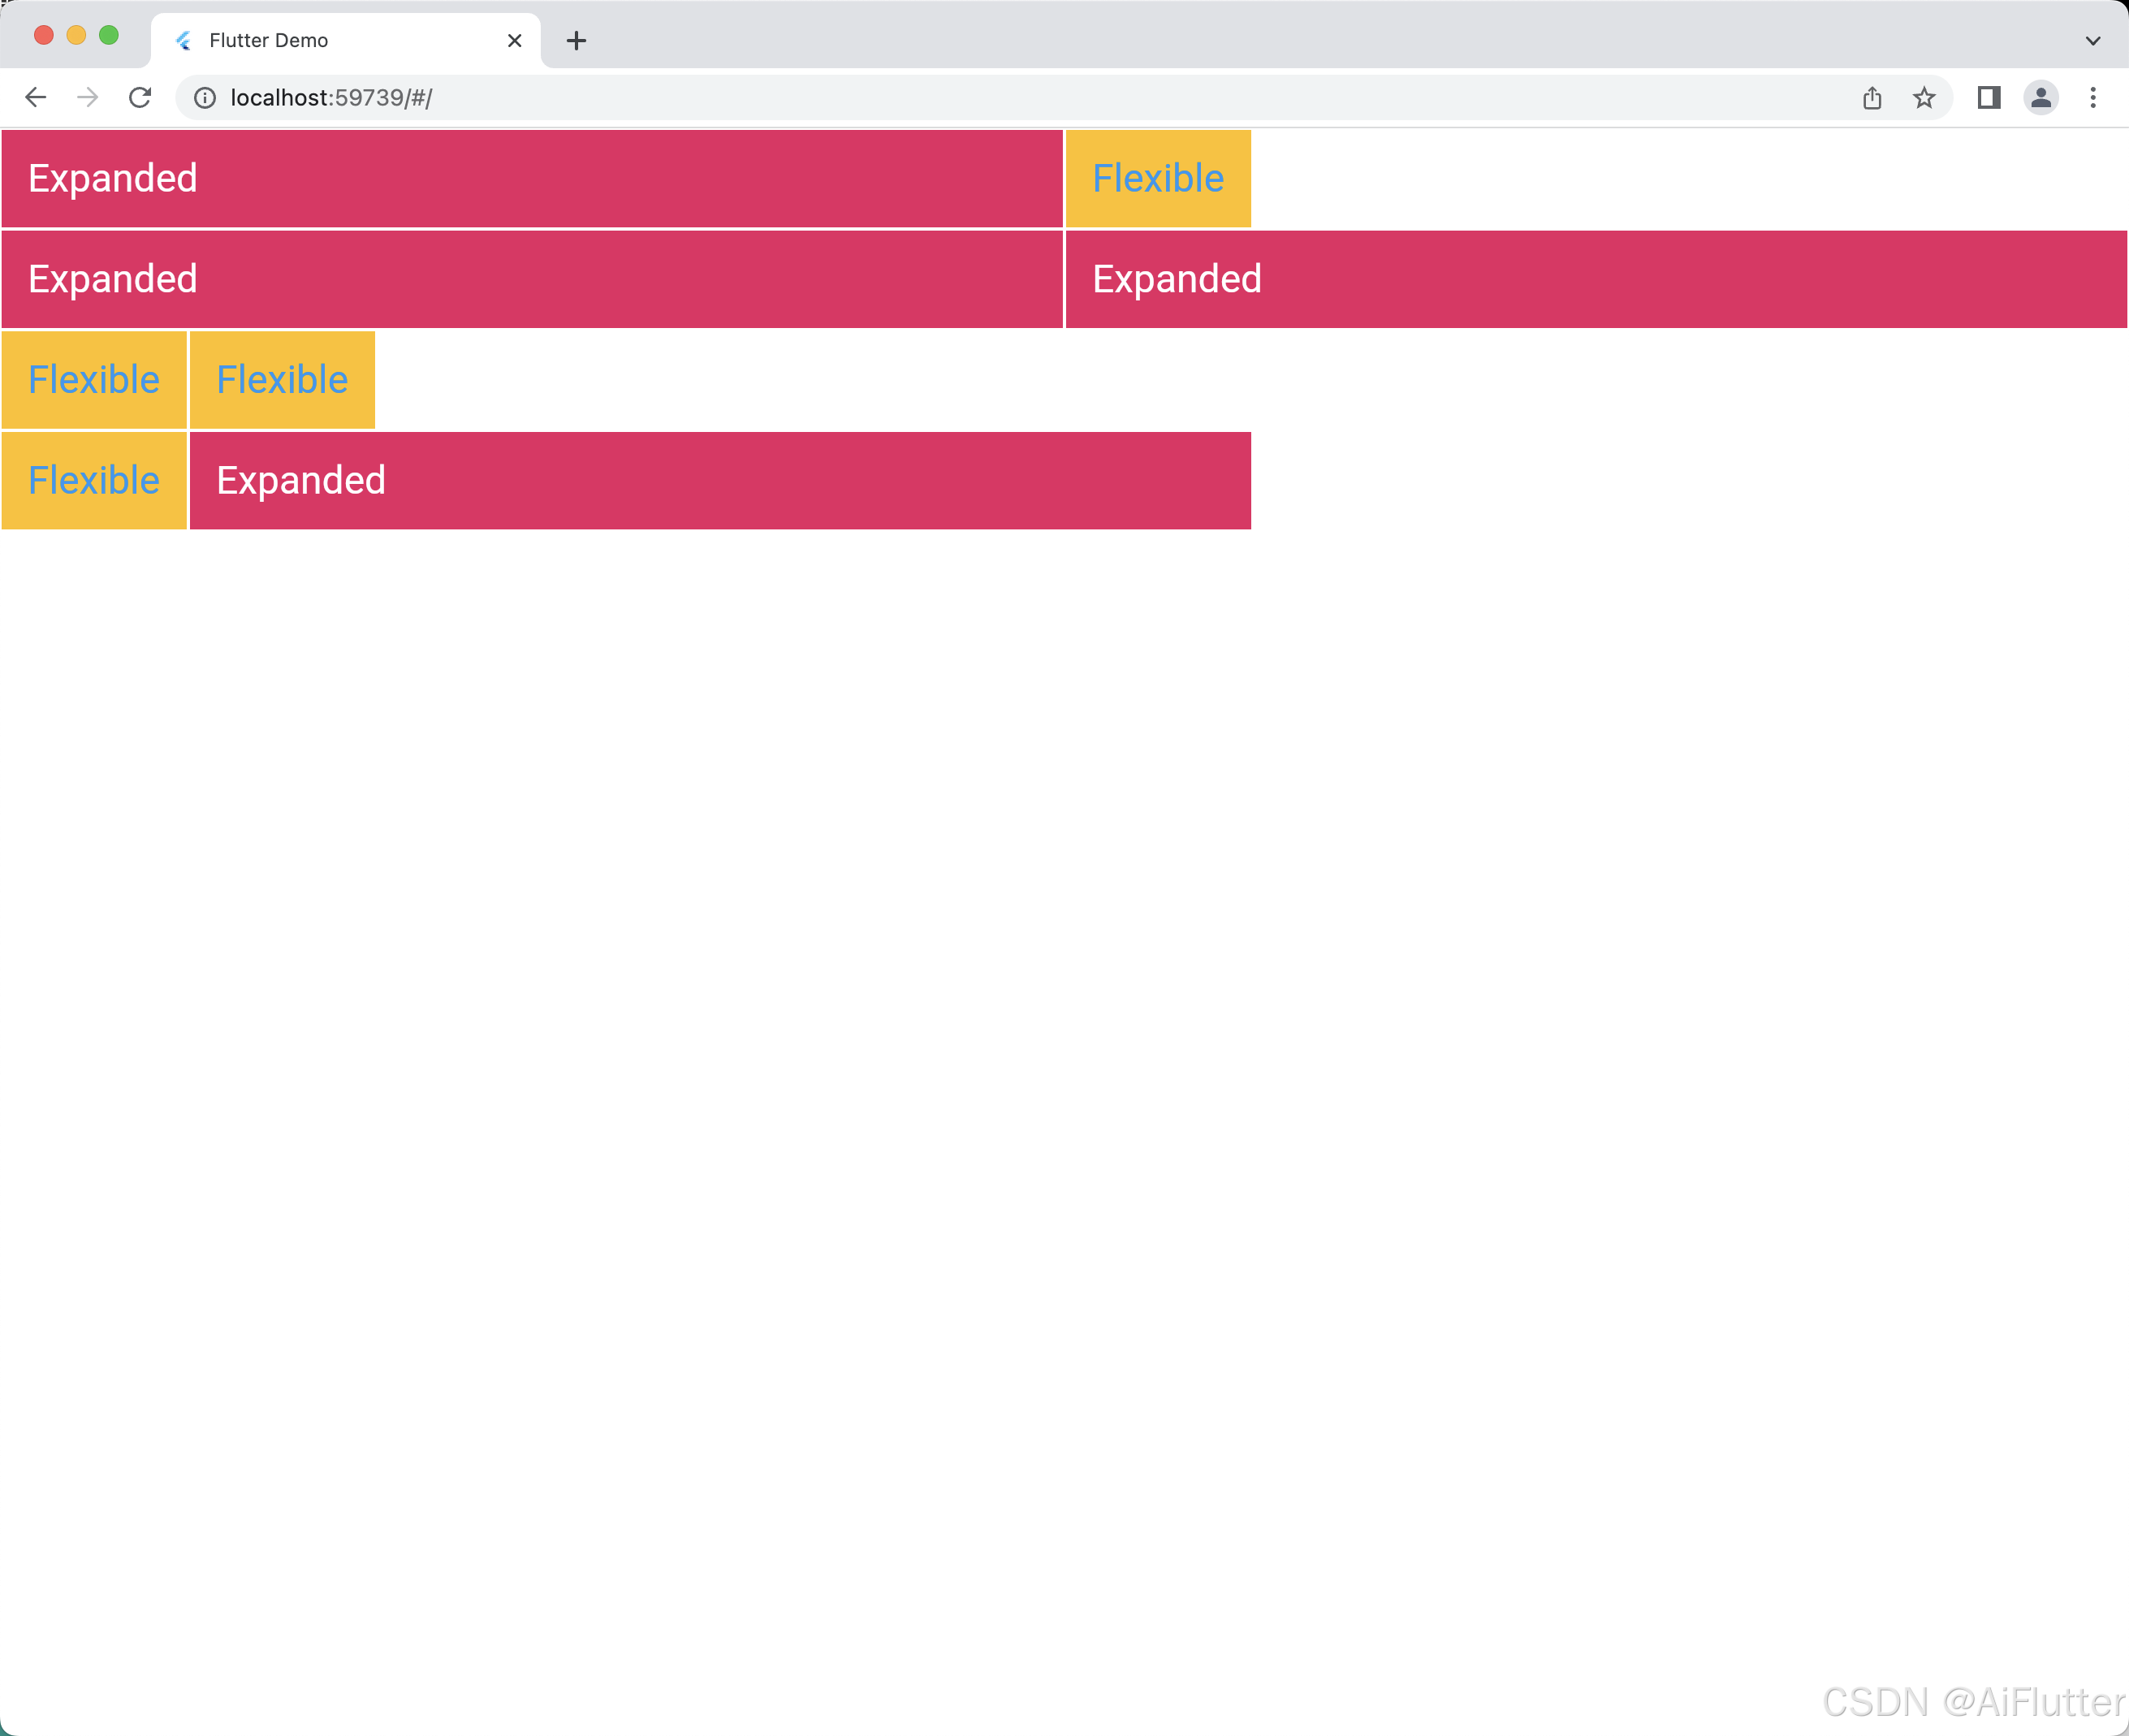Click the Flexible box in first row
2129x1736 pixels.
[1158, 179]
